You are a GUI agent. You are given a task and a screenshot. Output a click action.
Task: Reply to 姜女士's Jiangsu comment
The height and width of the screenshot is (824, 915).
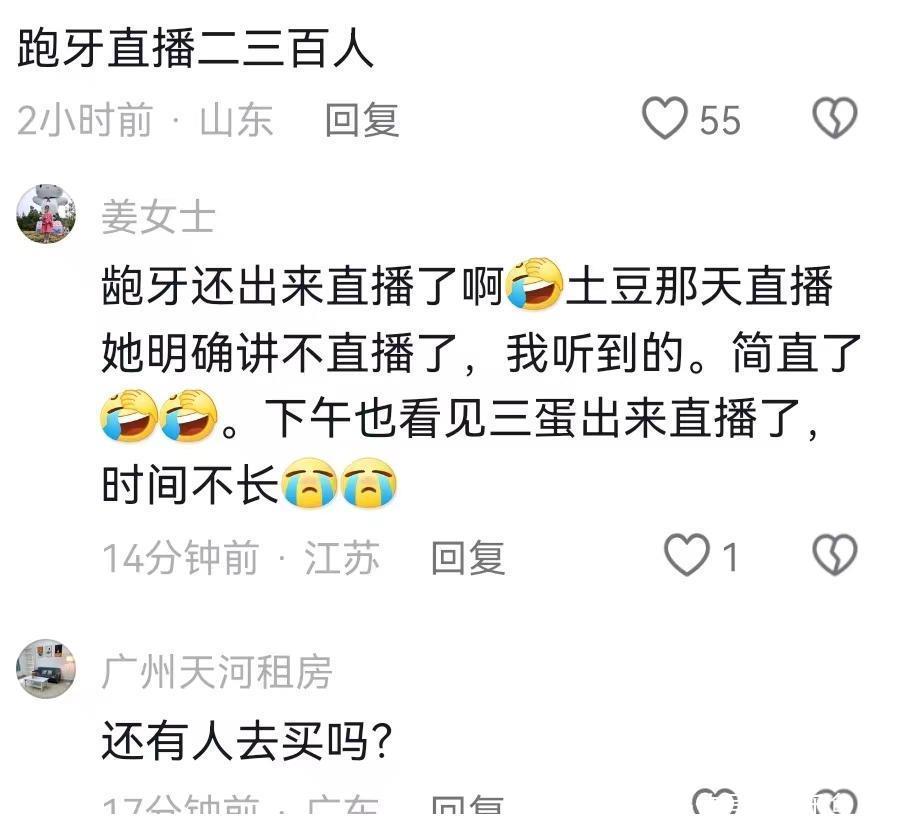click(x=468, y=557)
